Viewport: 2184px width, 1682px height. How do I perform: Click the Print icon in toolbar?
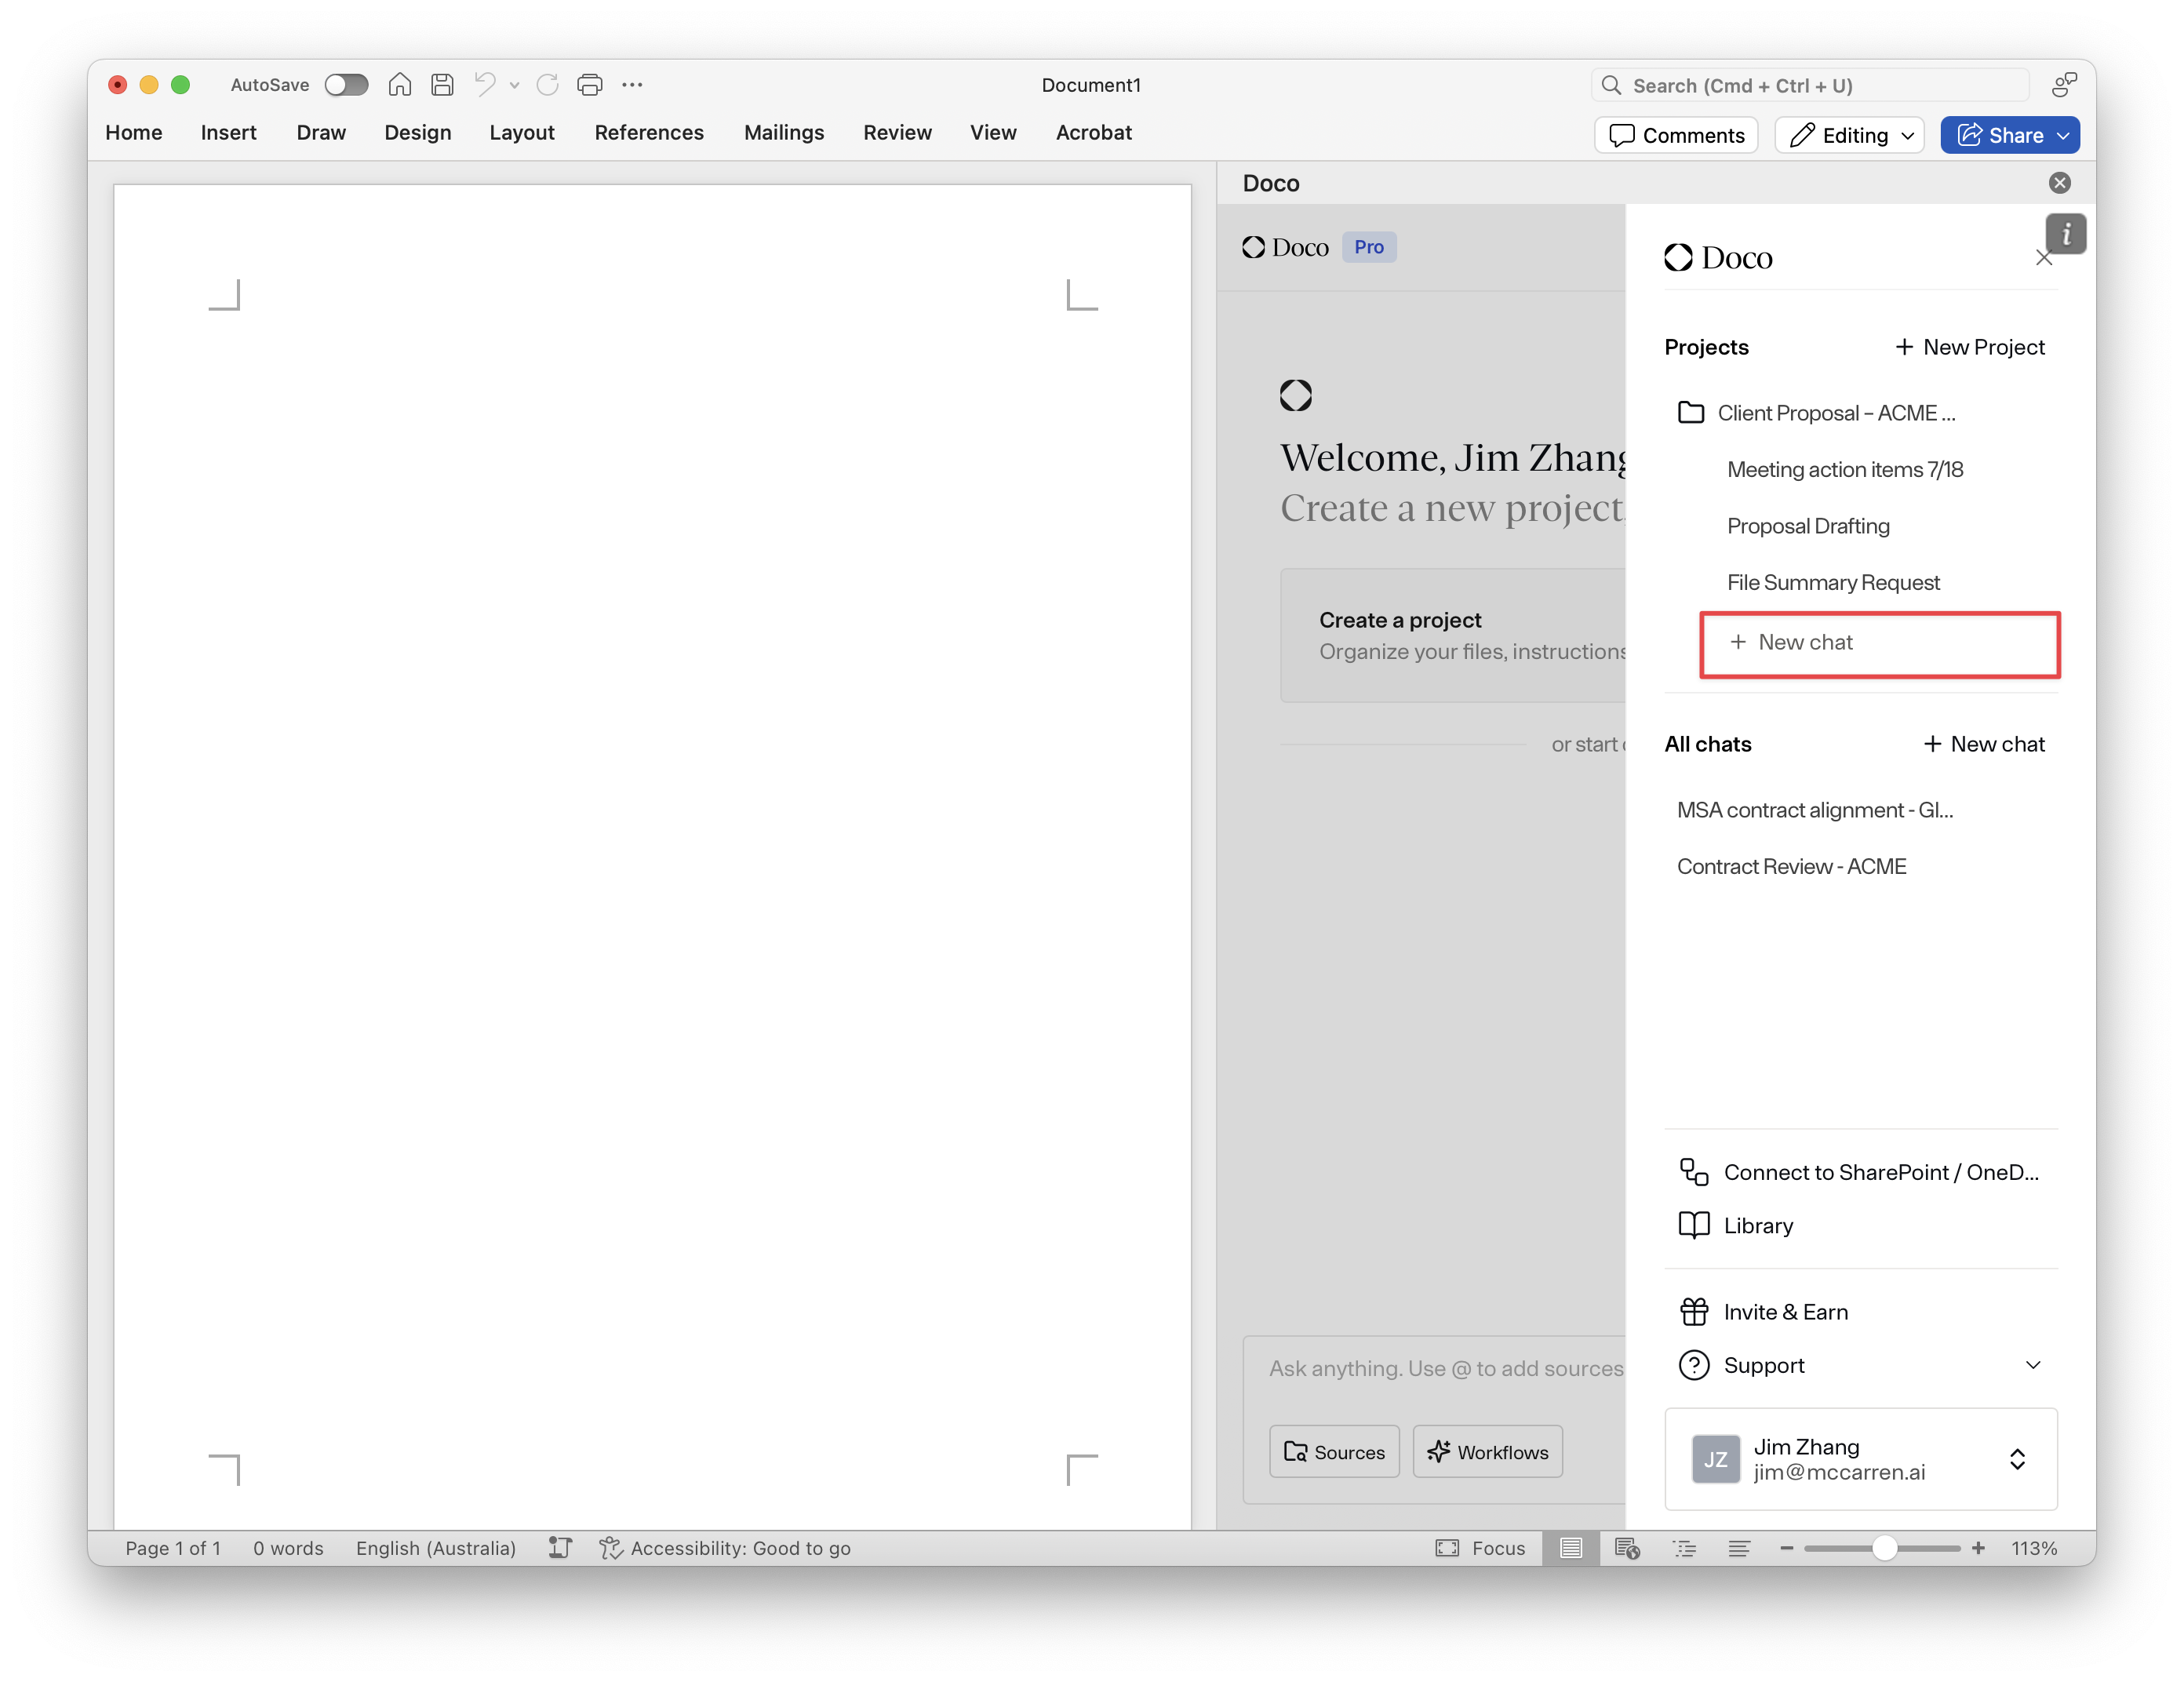[590, 85]
